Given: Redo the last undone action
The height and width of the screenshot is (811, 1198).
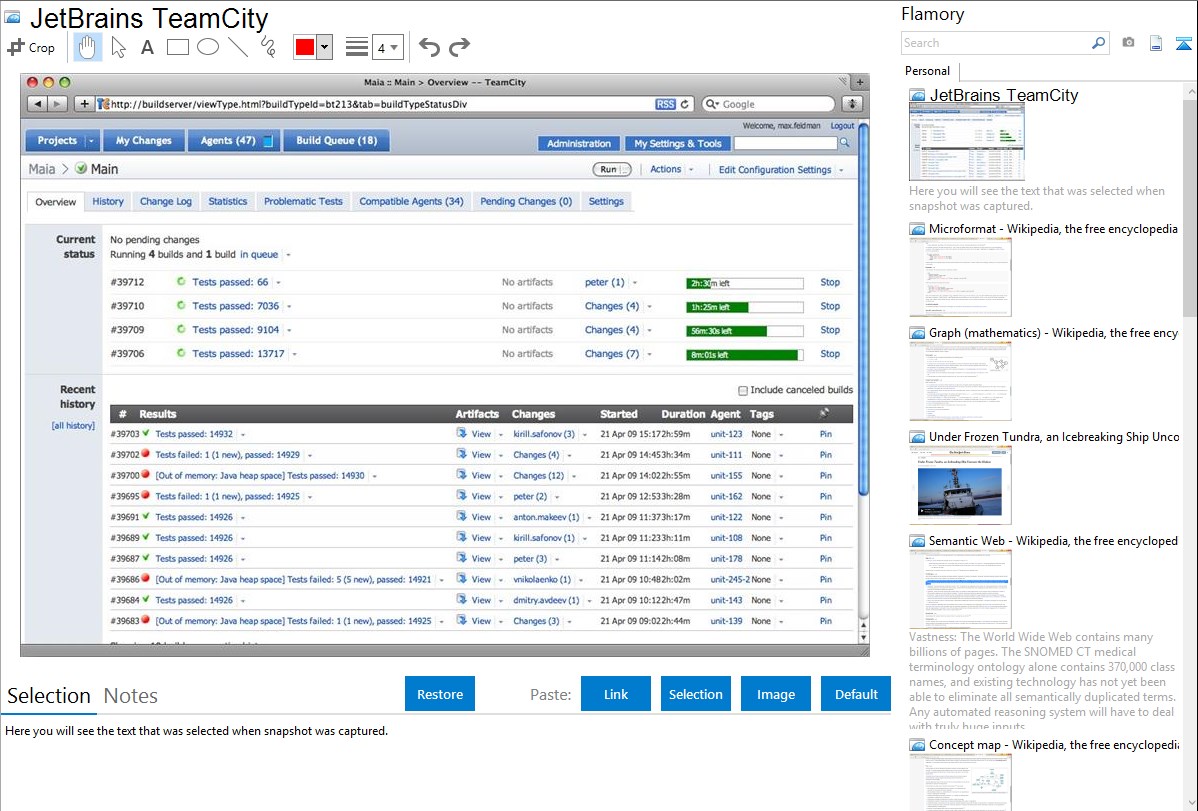Looking at the screenshot, I should 459,47.
